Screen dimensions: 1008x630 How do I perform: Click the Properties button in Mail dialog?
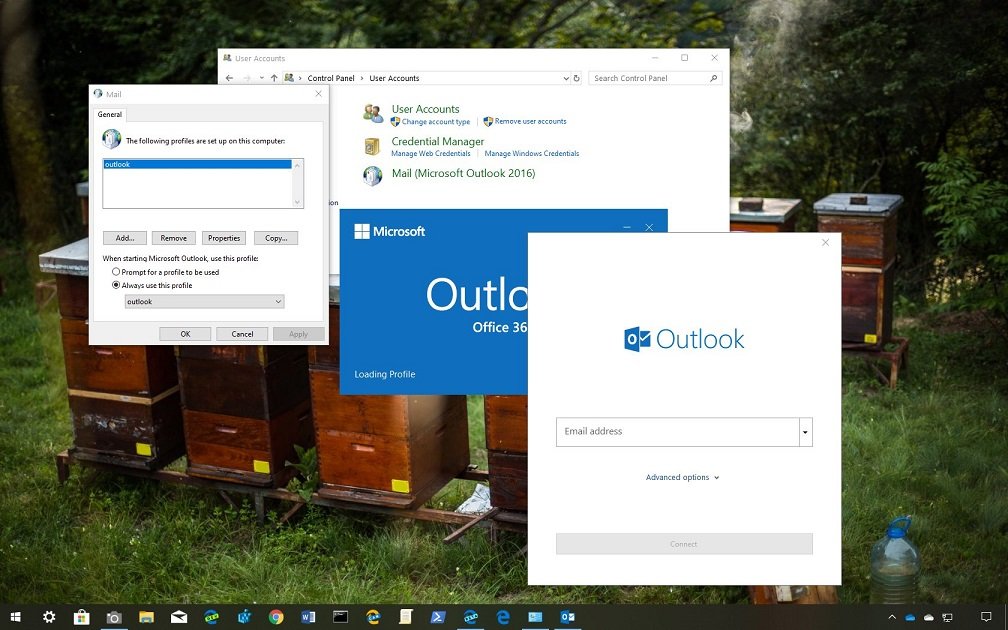tap(224, 238)
